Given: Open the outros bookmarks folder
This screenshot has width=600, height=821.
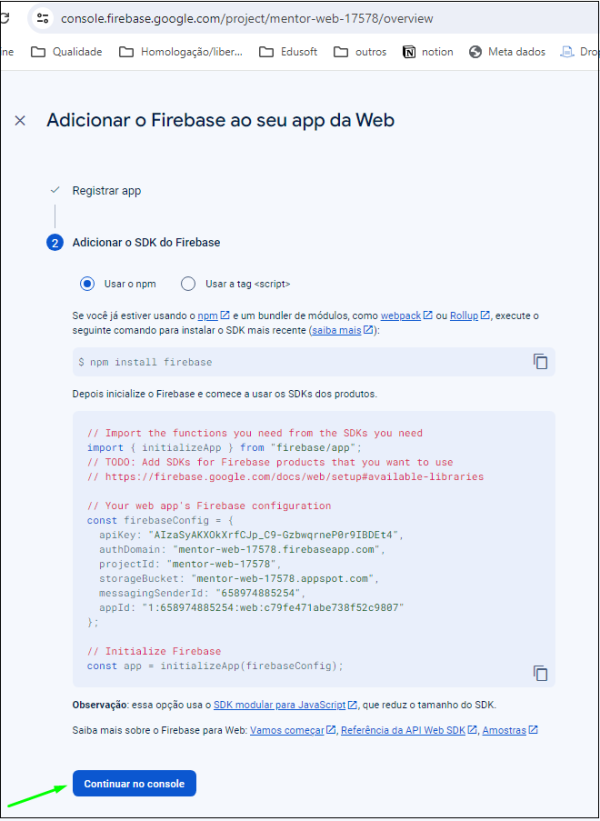Looking at the screenshot, I should 360,52.
